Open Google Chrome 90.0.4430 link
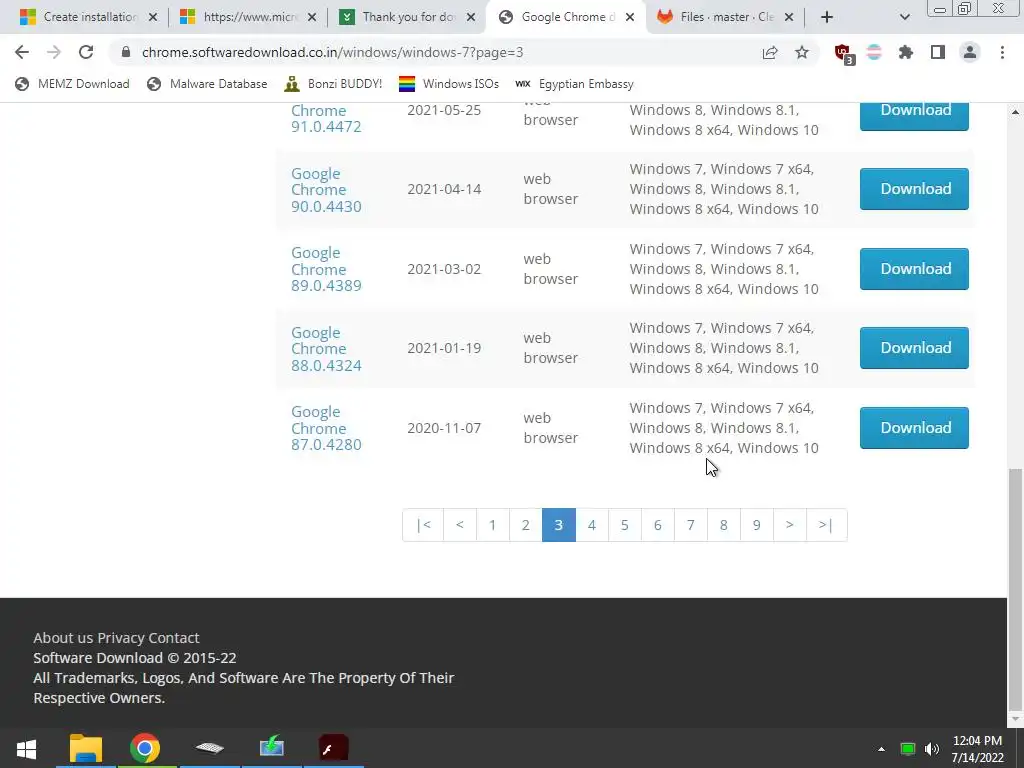 point(326,189)
